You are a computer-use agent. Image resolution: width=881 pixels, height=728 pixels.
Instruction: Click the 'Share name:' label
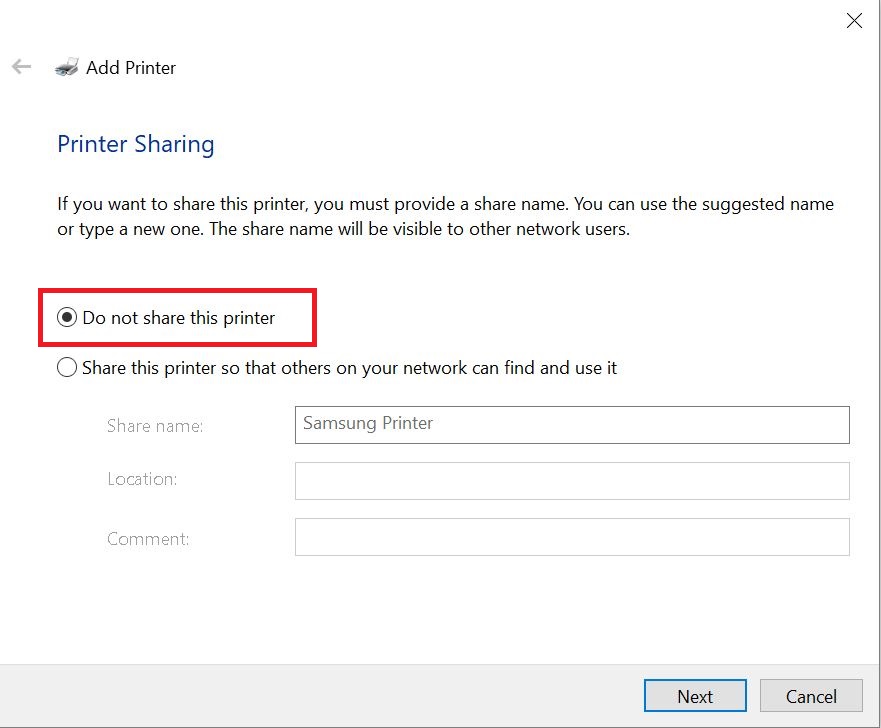point(155,426)
